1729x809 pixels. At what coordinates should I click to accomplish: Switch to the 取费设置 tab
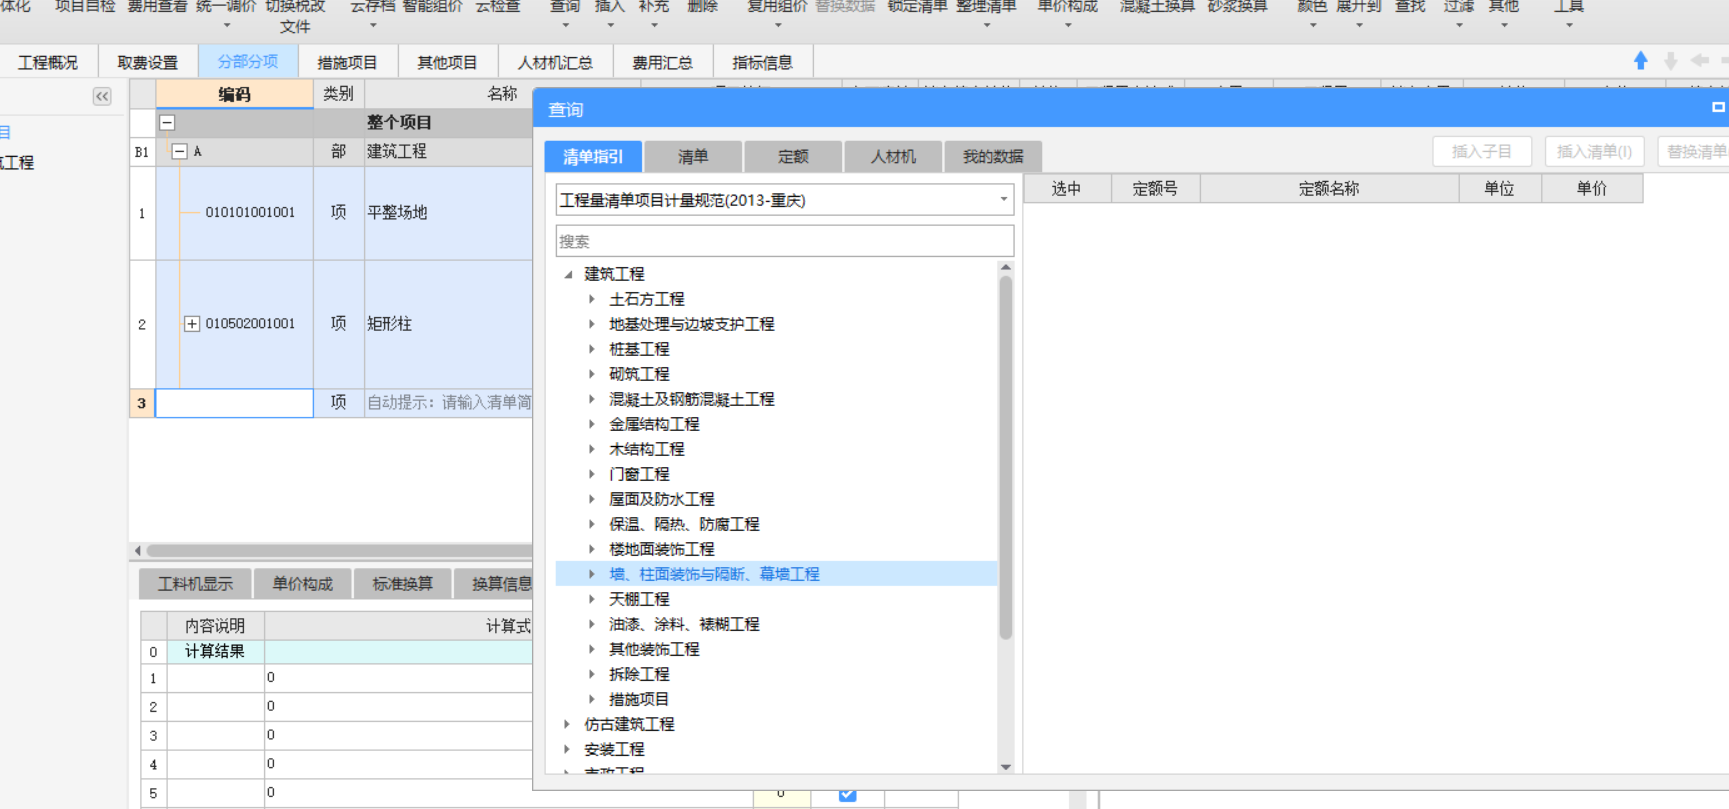148,62
